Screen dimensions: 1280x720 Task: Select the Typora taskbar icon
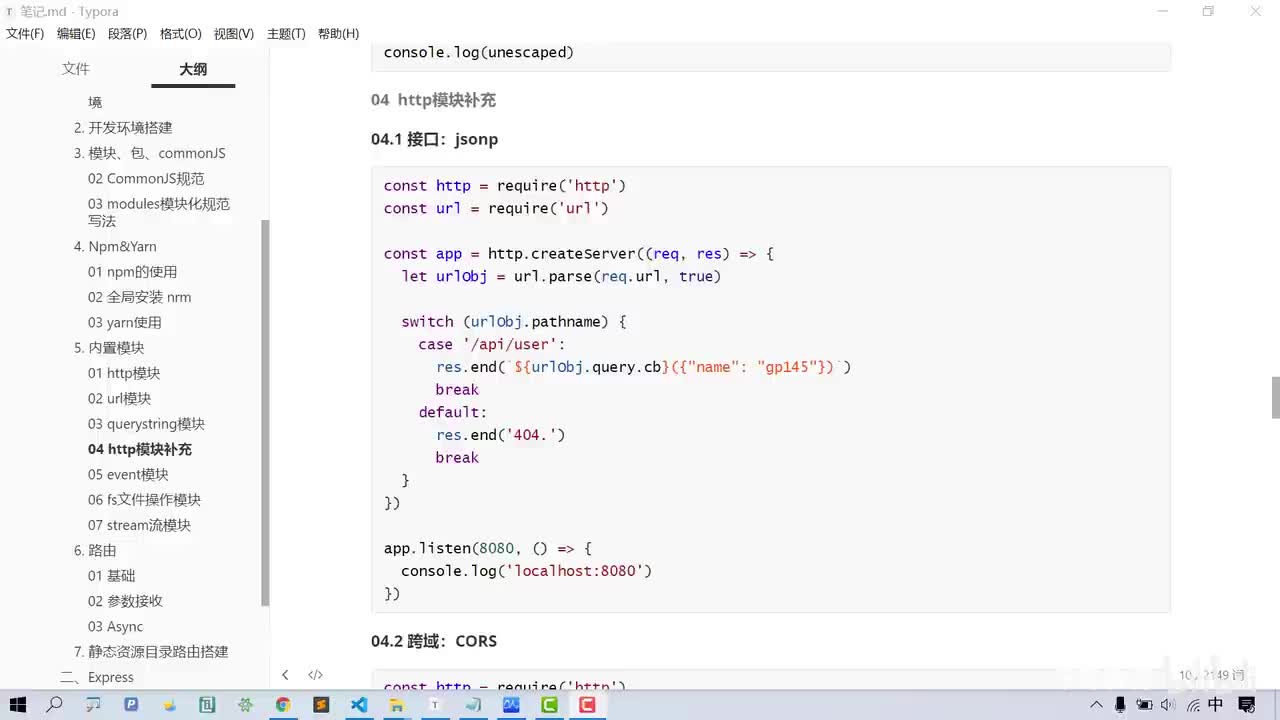(435, 705)
